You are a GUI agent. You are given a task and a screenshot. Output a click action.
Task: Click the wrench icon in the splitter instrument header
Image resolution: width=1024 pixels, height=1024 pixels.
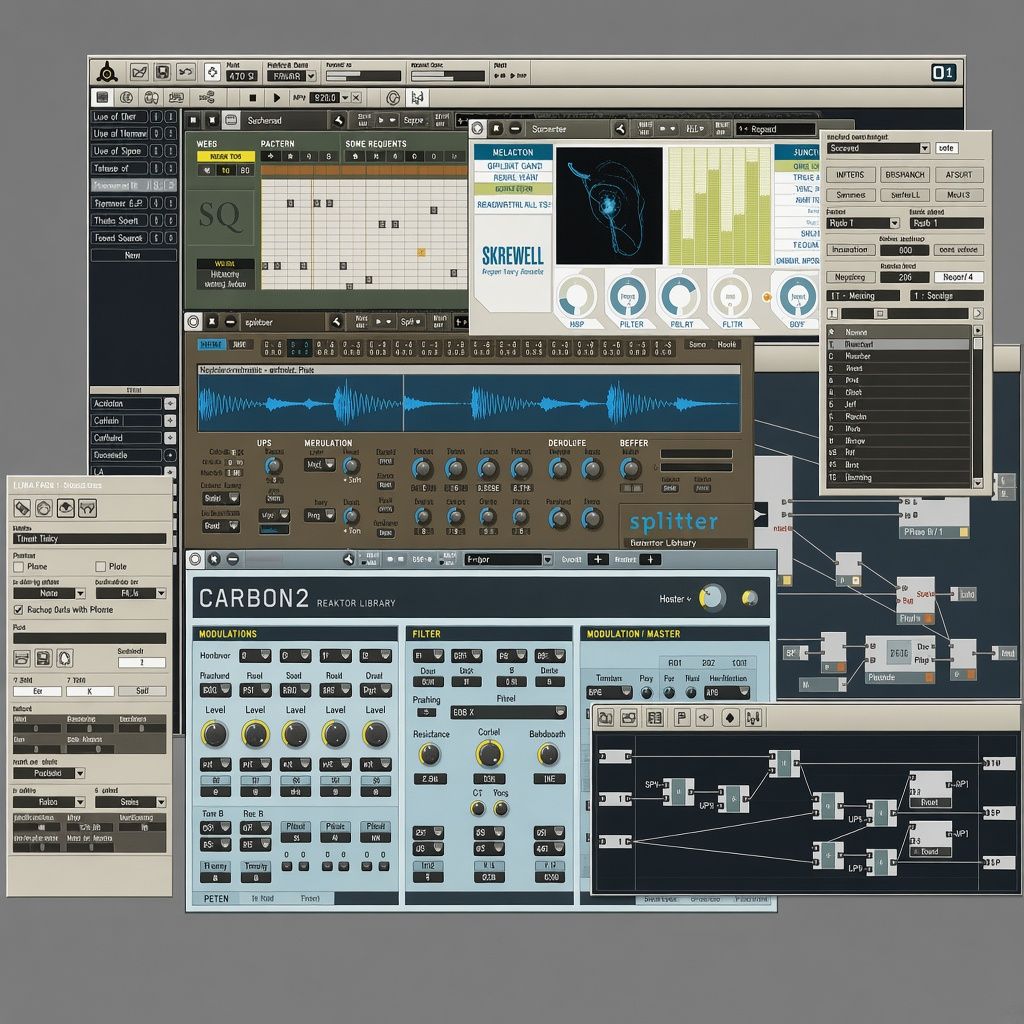pos(336,322)
